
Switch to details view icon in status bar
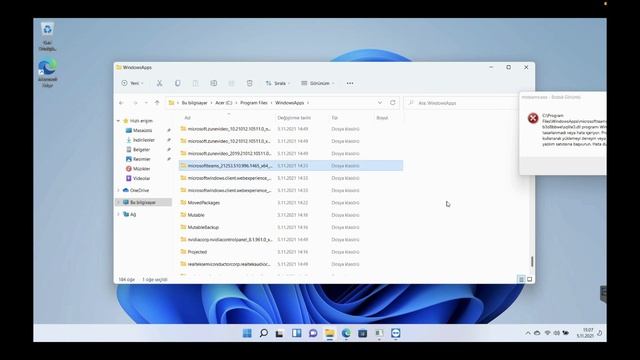click(521, 280)
